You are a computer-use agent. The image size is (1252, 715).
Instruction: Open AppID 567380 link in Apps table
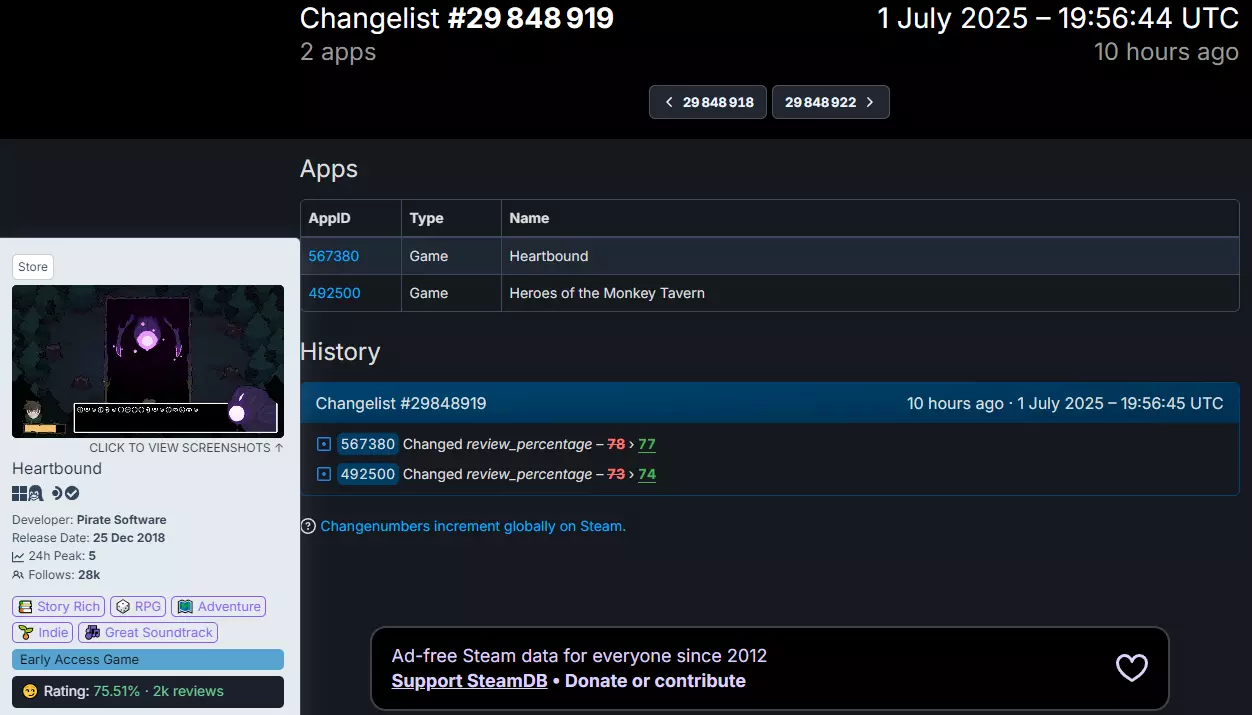coord(334,256)
